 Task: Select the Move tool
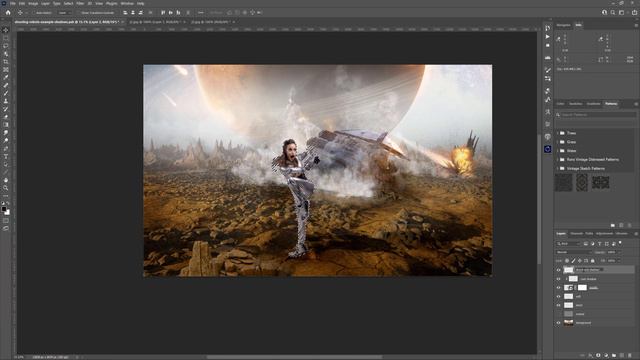point(5,30)
